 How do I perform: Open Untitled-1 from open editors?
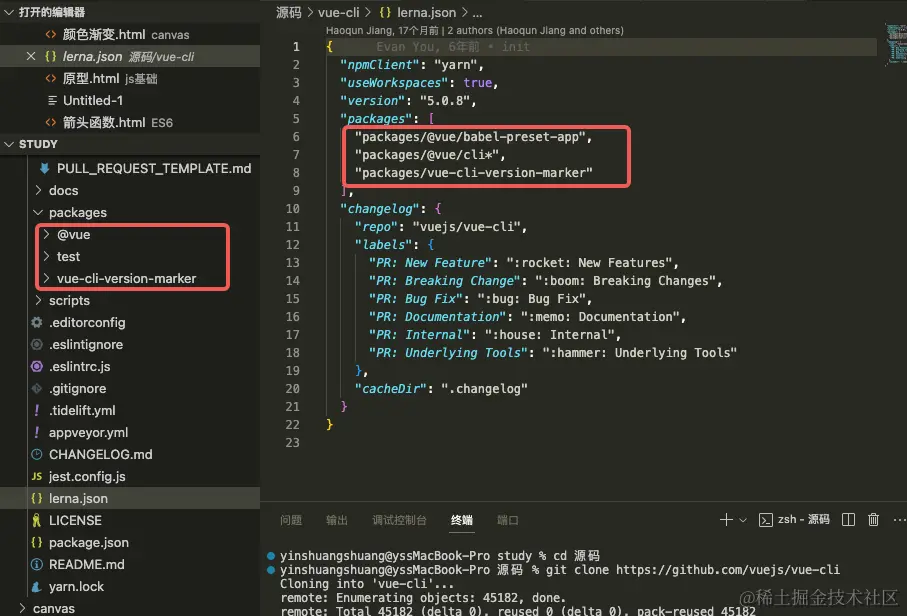[x=93, y=100]
